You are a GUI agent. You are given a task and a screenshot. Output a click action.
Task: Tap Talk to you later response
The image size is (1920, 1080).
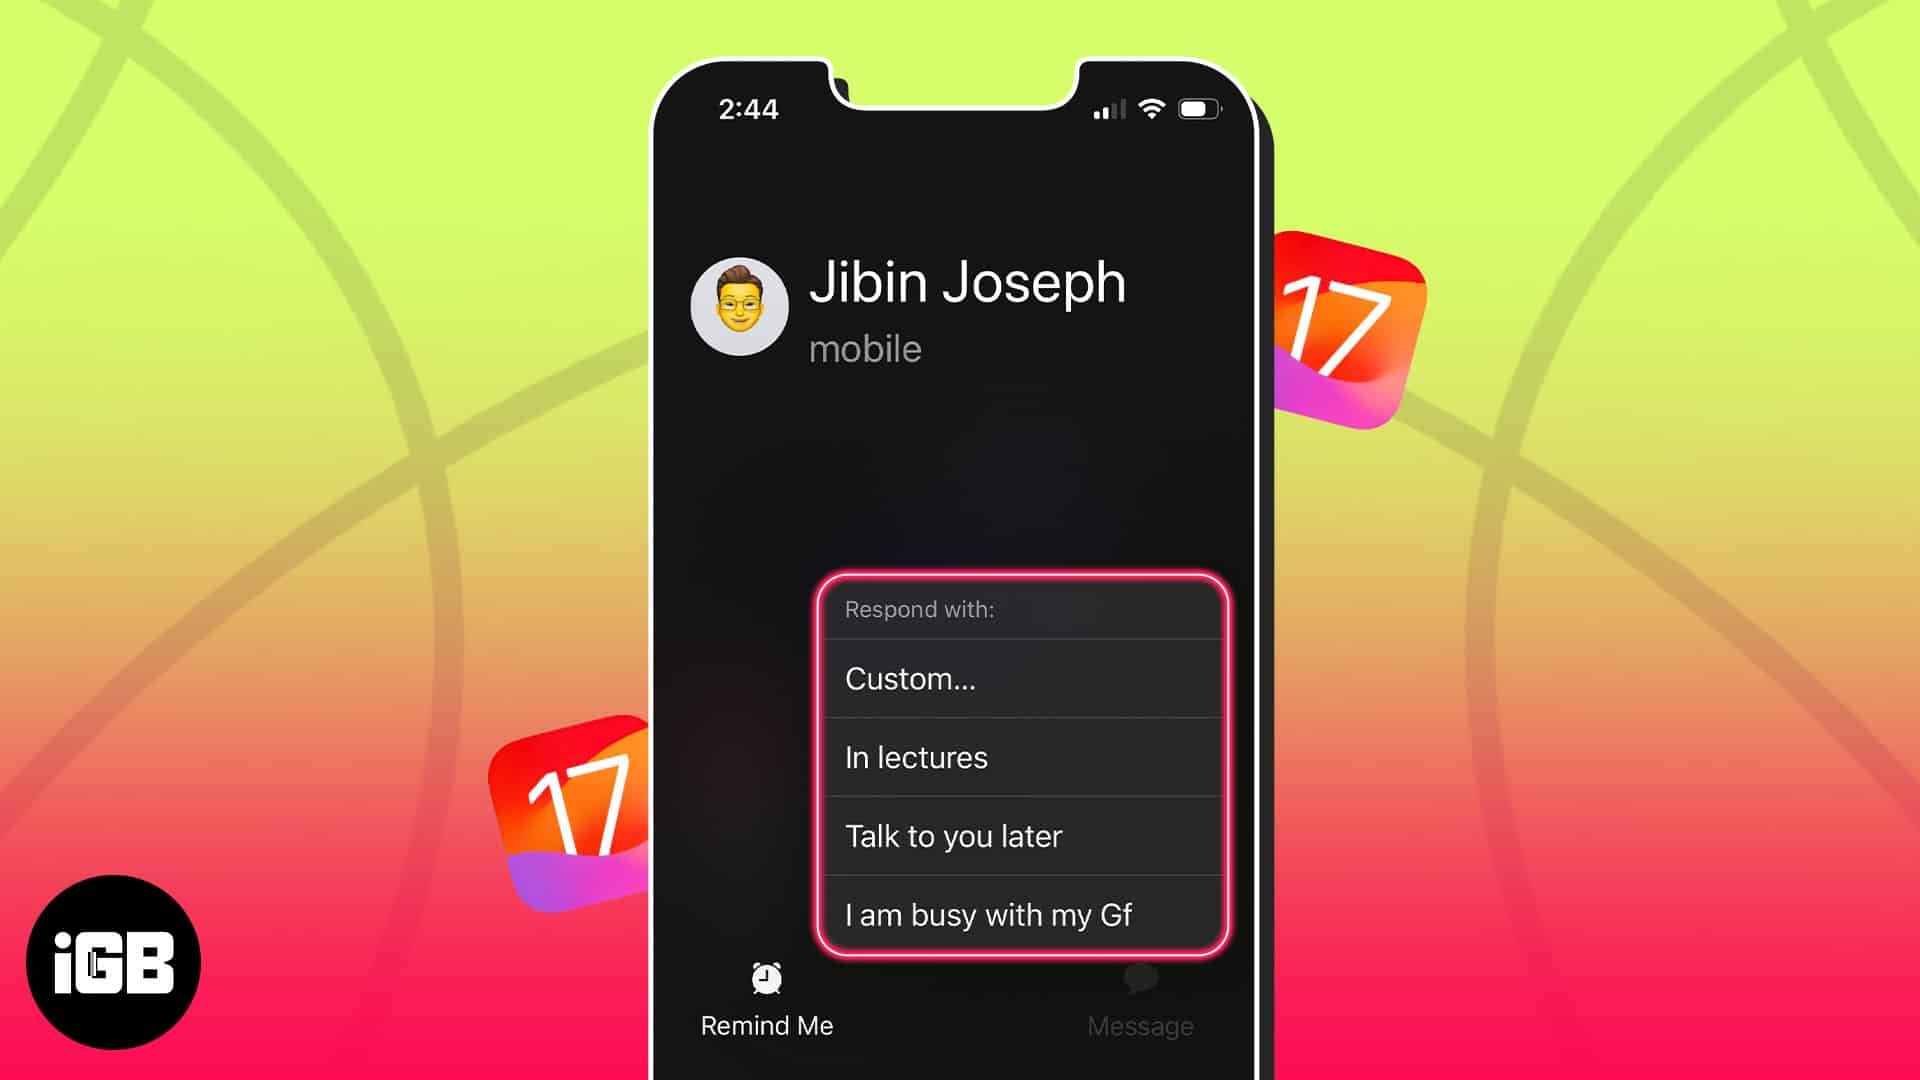pos(1022,836)
